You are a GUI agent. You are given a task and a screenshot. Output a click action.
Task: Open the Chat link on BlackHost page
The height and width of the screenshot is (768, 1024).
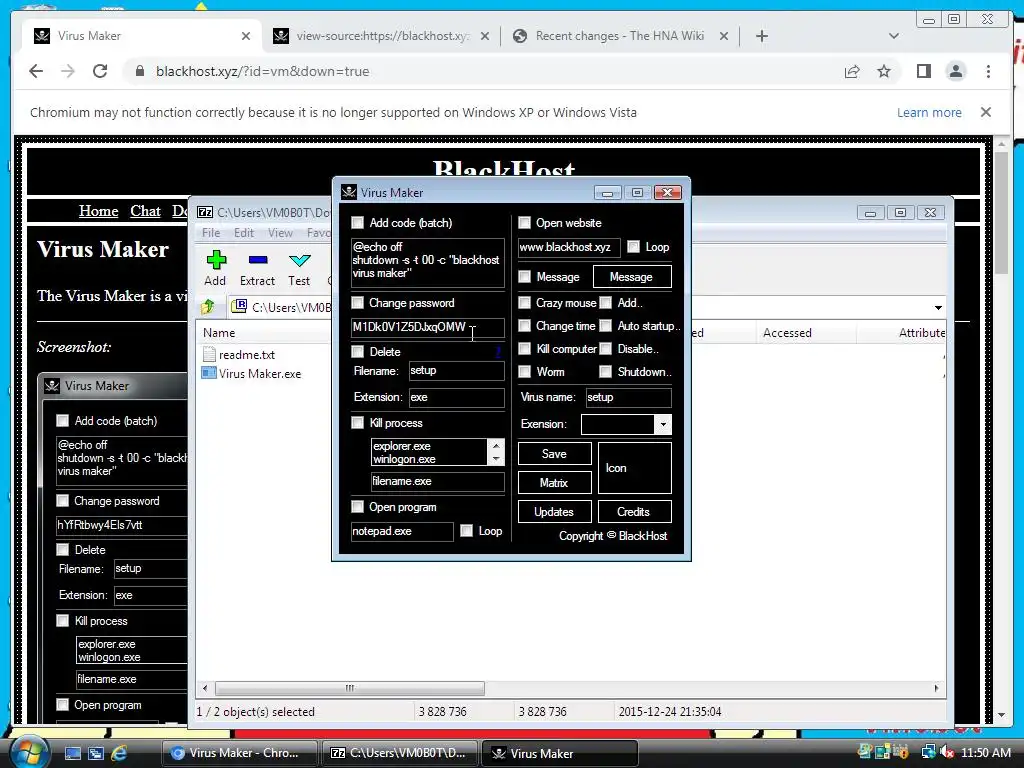pos(145,211)
